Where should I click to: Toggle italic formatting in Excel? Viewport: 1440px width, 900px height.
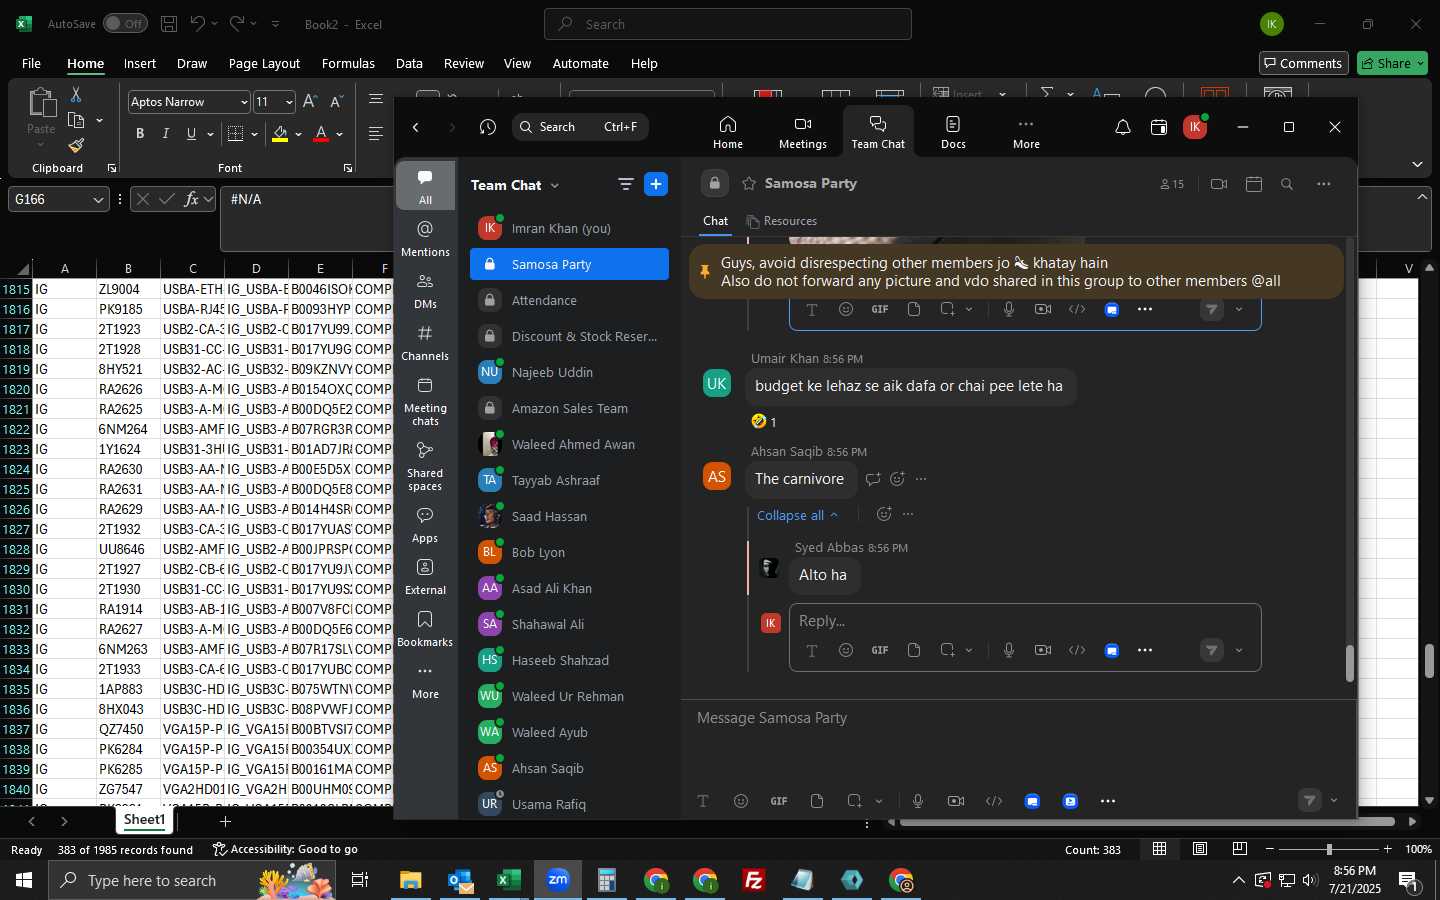pyautogui.click(x=165, y=134)
